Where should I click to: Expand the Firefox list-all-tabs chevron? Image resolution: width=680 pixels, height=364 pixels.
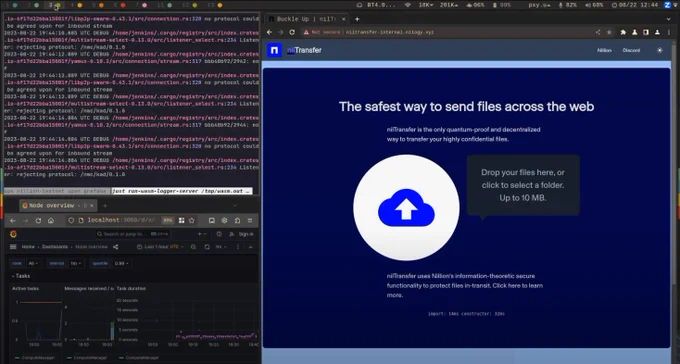(235, 205)
